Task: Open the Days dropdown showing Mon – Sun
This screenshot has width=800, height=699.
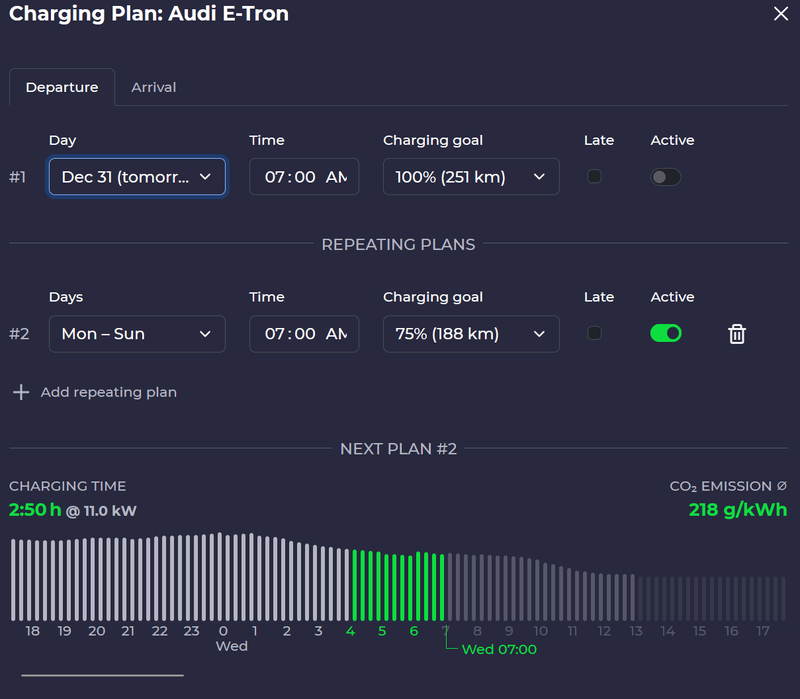Action: tap(137, 334)
